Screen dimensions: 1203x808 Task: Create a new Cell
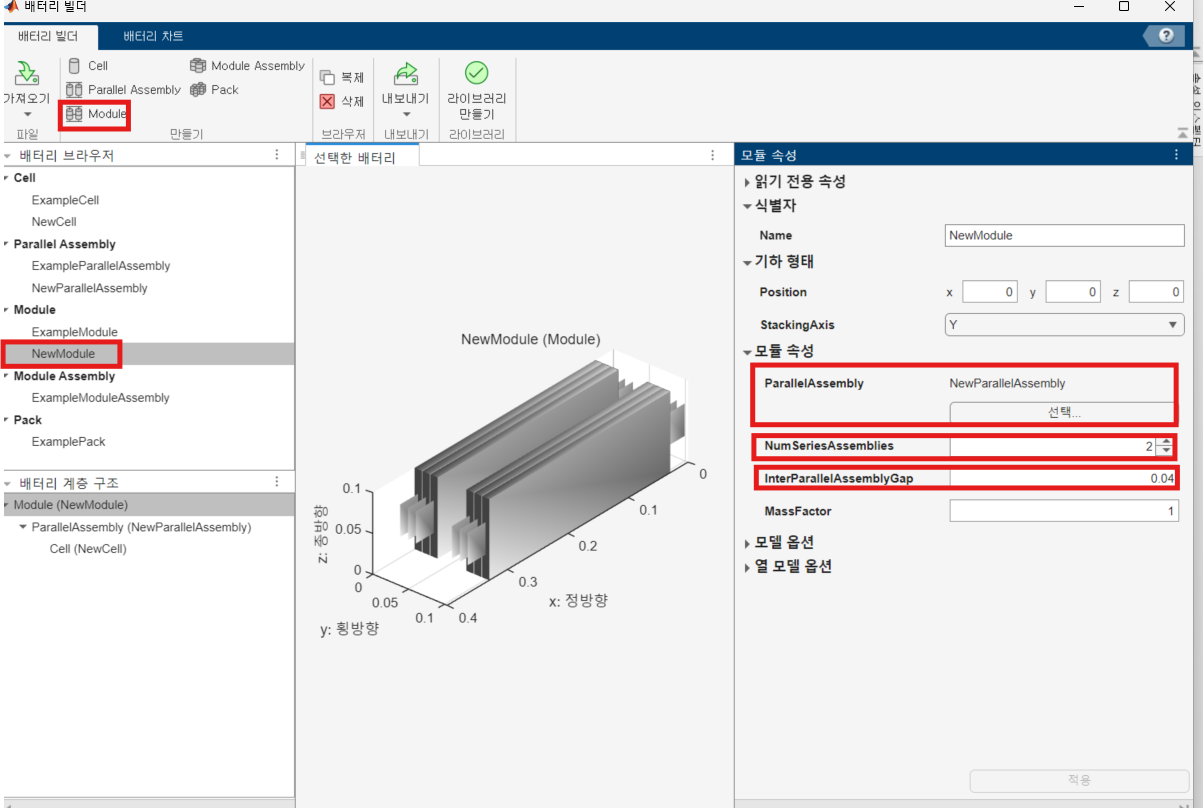pyautogui.click(x=88, y=66)
